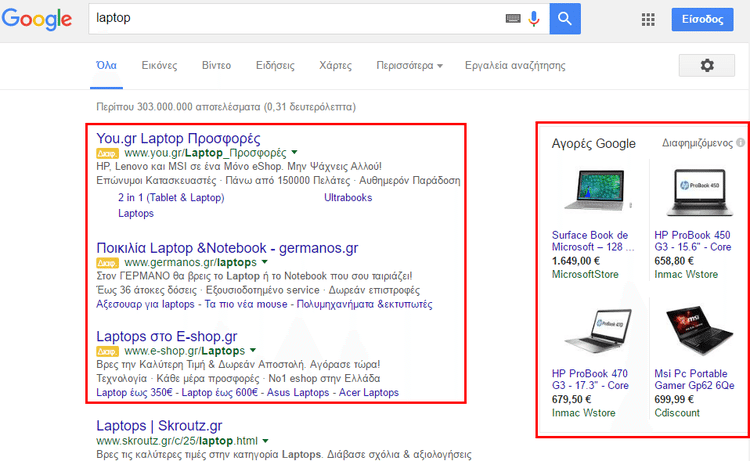Expand the Περισσότερα dropdown
This screenshot has width=750, height=461.
409,66
